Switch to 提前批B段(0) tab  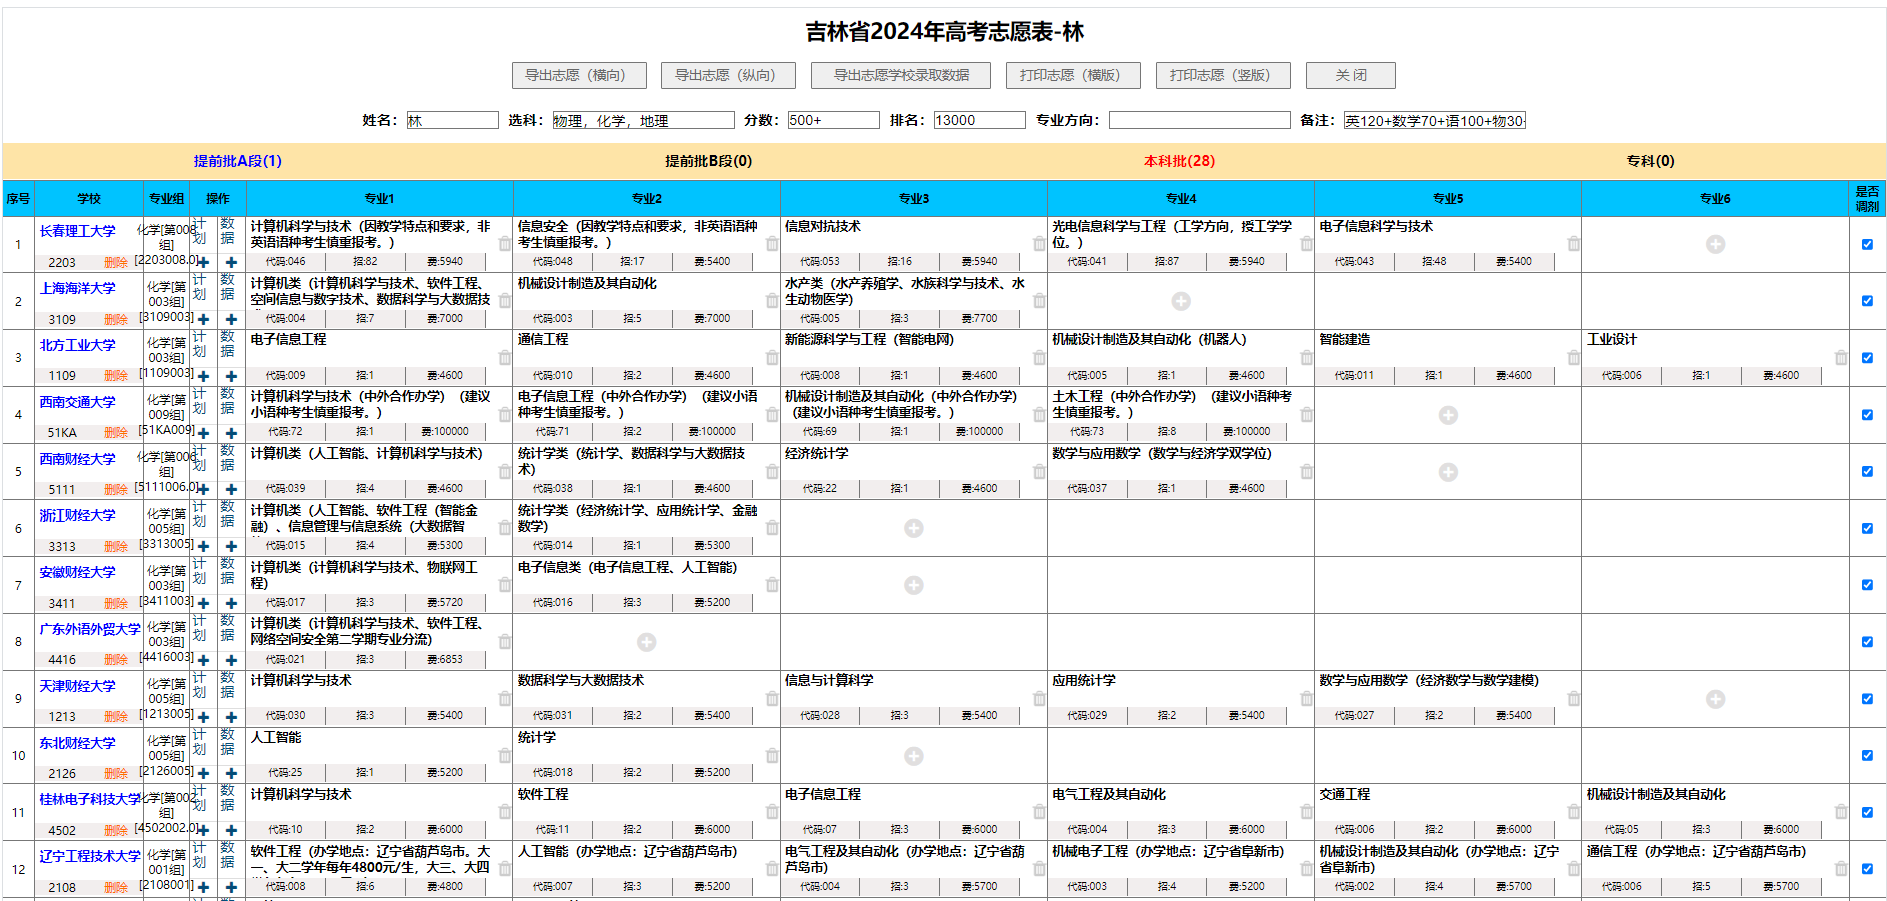(x=709, y=161)
